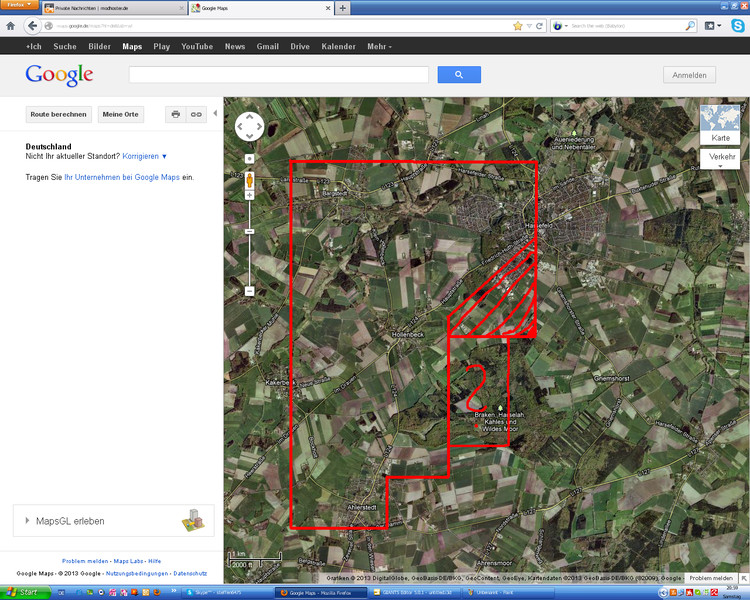Click the print icon
Viewport: 750px width, 600px height.
[176, 114]
